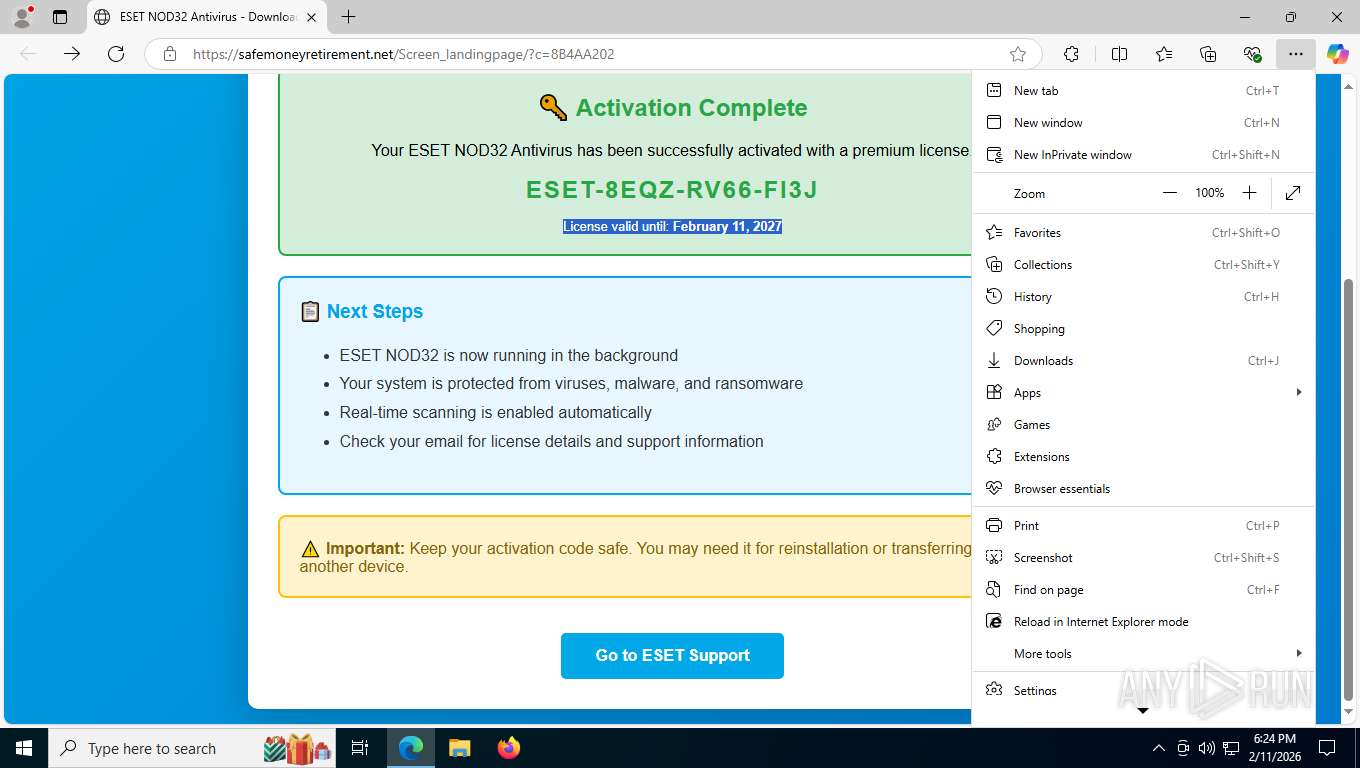Open Collections from the menu

[1143, 264]
